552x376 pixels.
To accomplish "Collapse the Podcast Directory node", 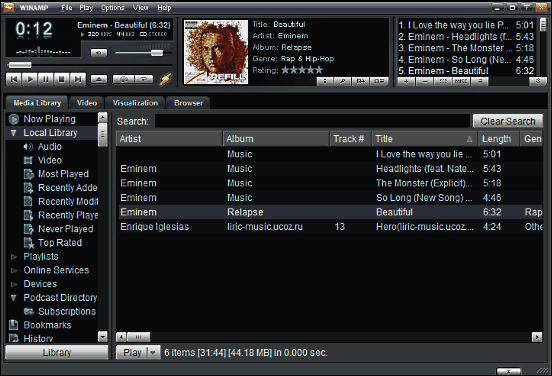I will [x=13, y=298].
